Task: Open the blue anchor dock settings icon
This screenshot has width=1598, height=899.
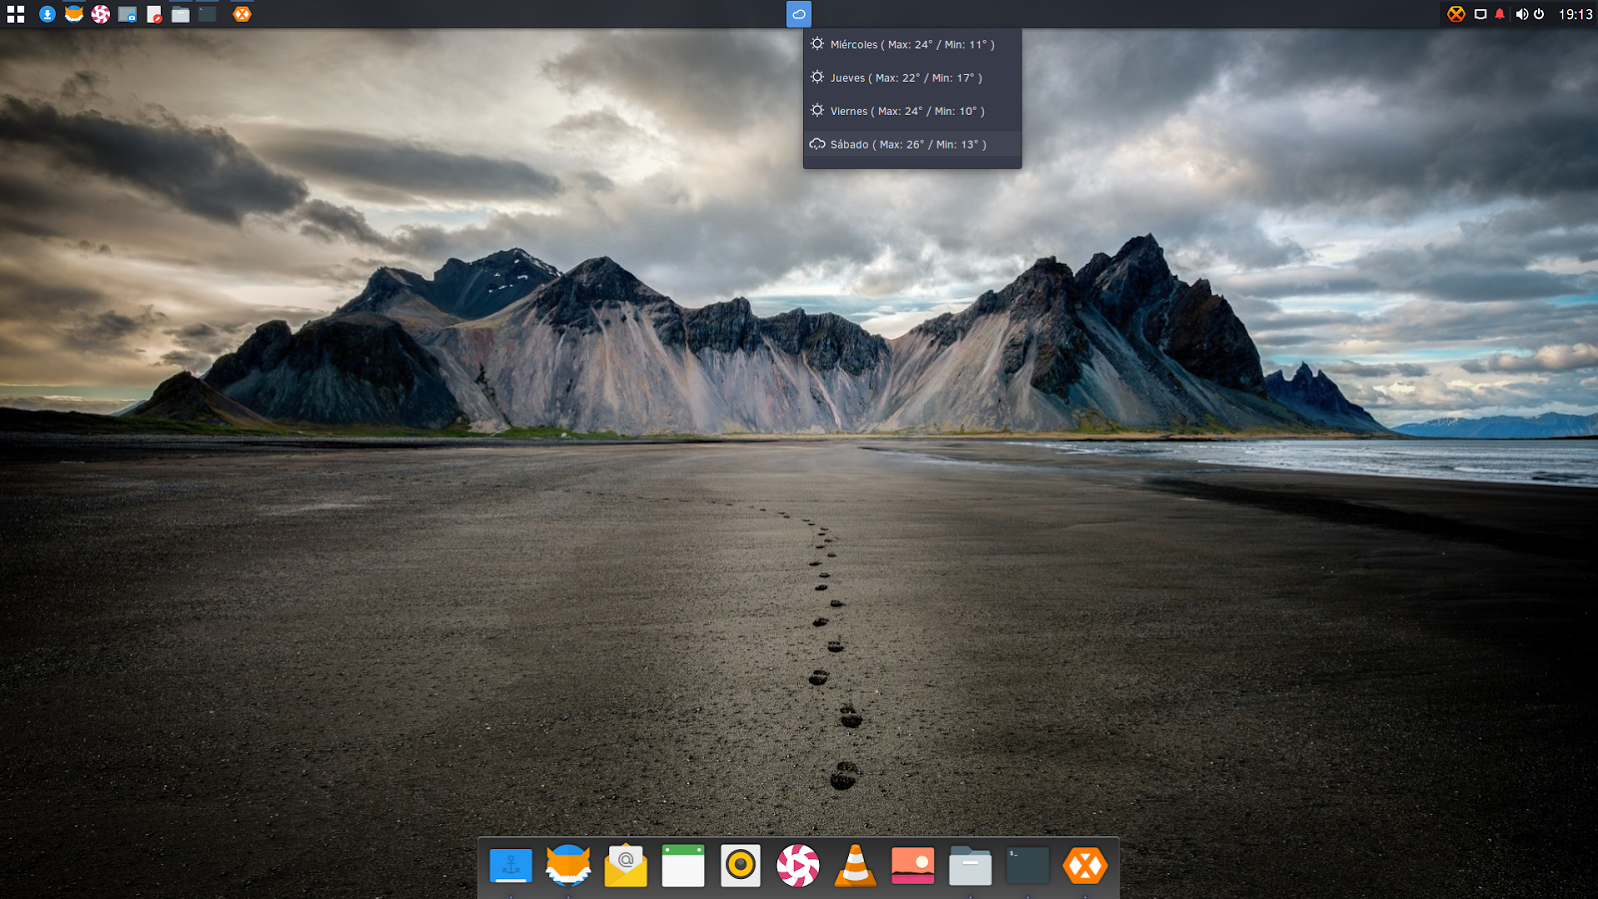Action: click(511, 865)
